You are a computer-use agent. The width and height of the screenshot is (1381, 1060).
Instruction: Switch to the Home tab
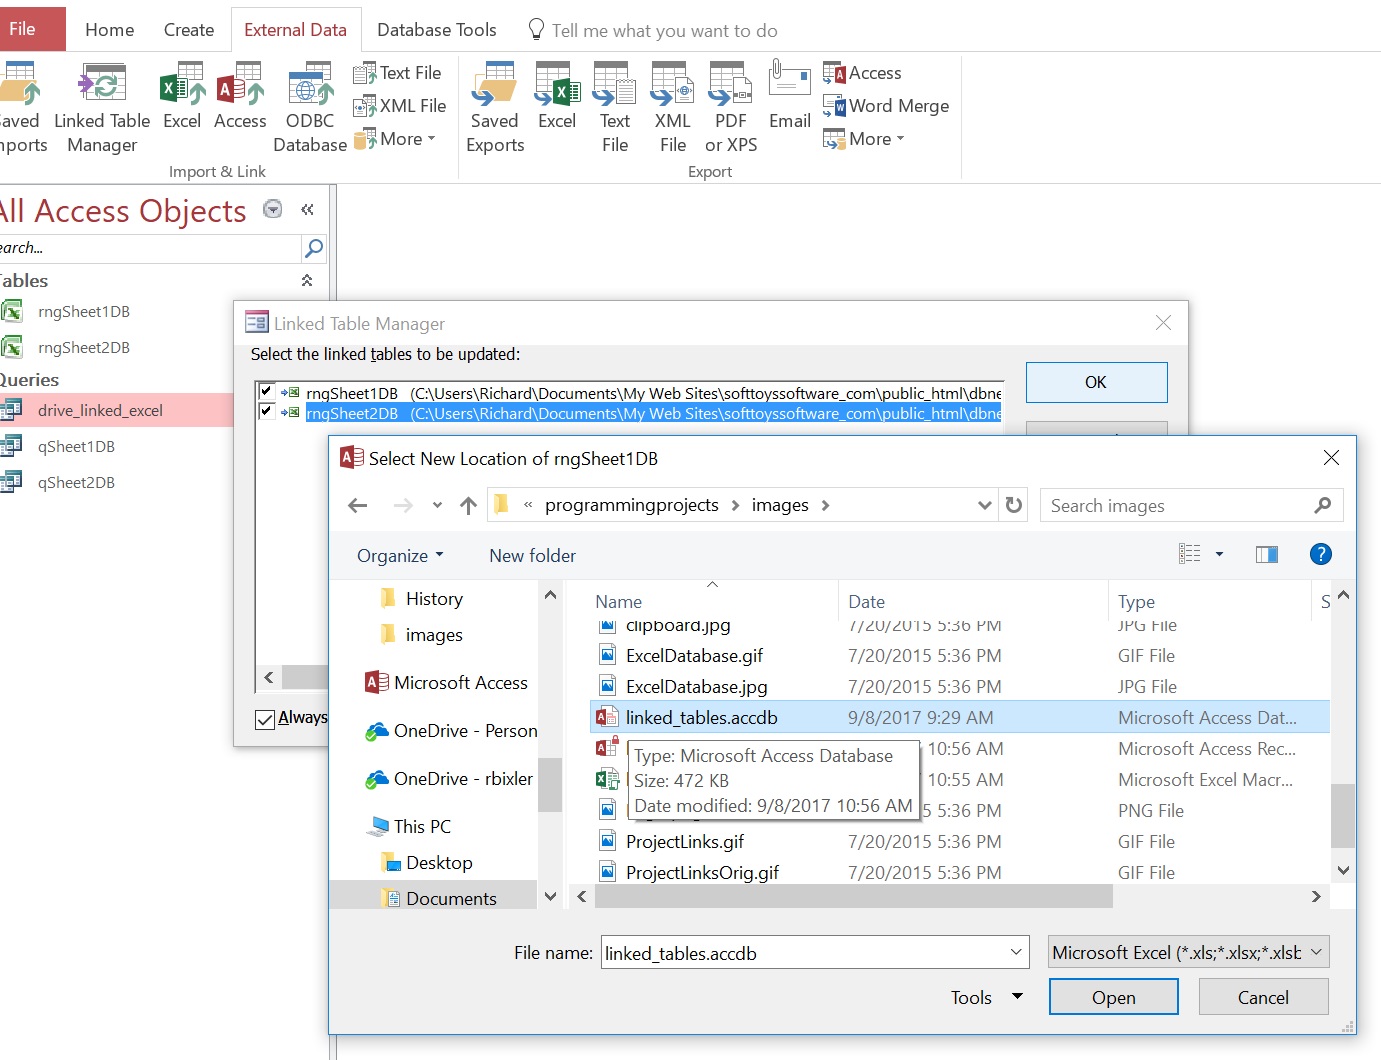click(110, 30)
